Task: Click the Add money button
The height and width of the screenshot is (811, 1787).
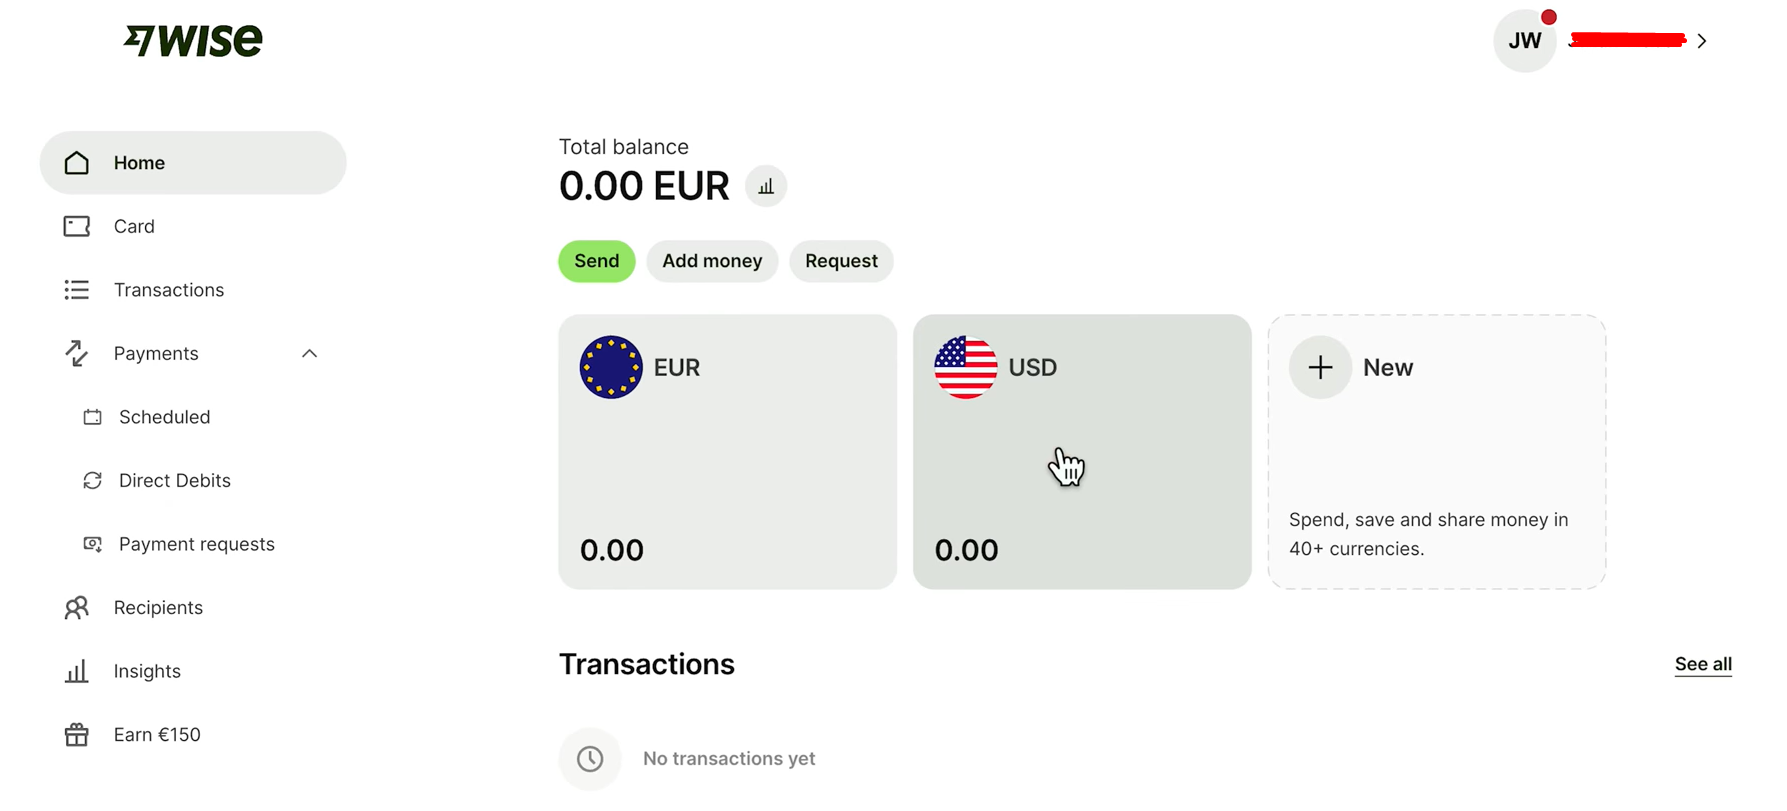Action: tap(712, 261)
